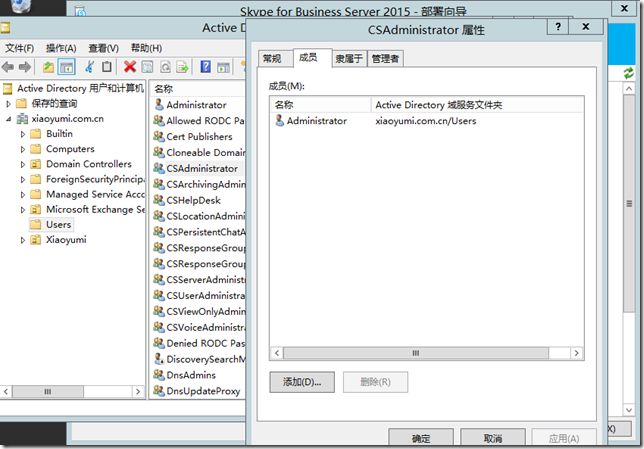The image size is (644, 449).
Task: Click the deployment wizard vertical scrollbar thumb
Action: [x=629, y=203]
